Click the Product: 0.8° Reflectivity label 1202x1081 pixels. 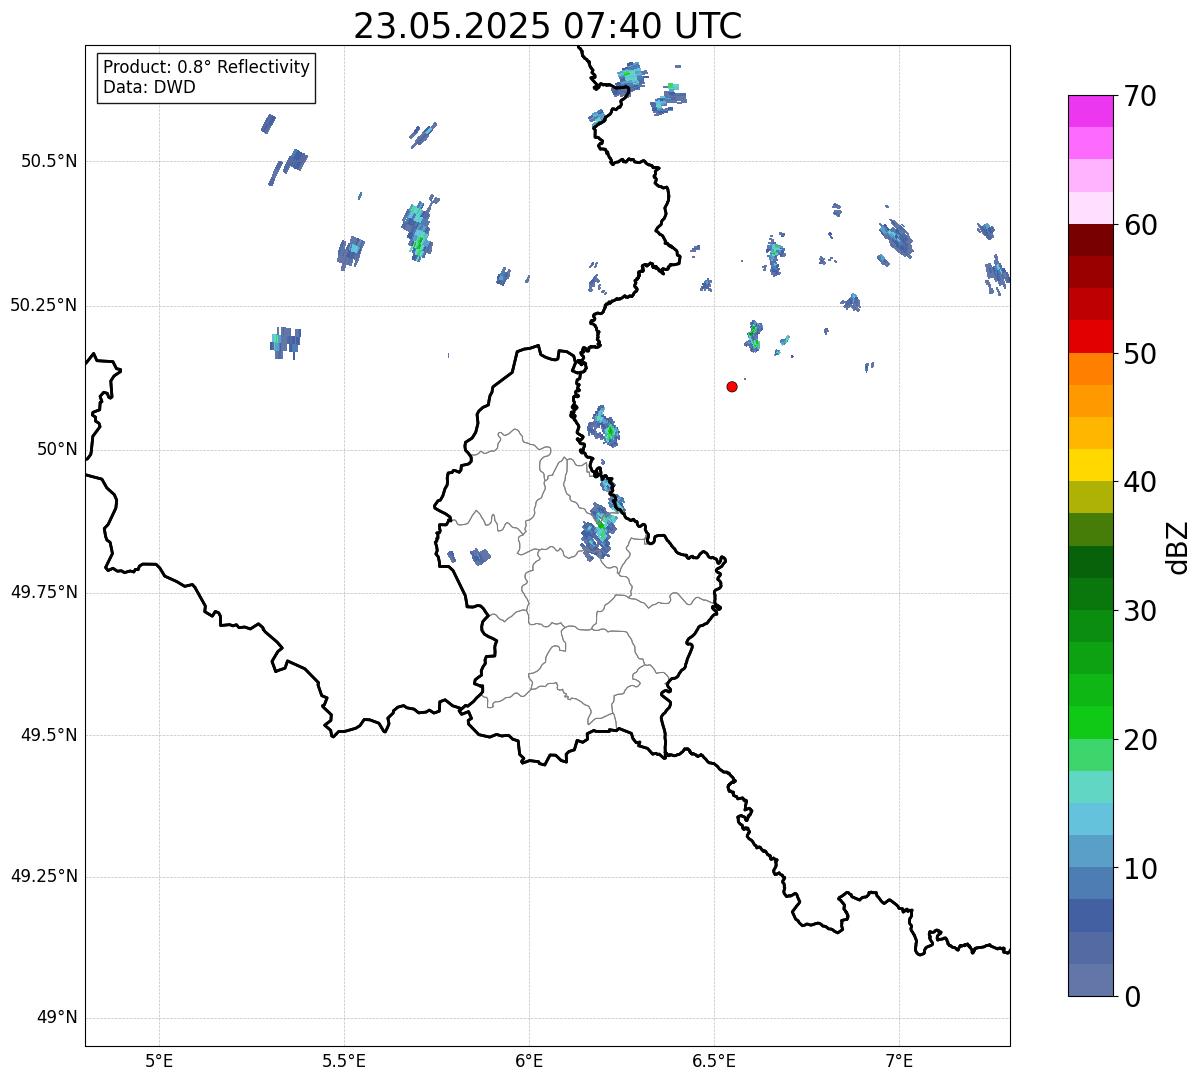point(207,67)
